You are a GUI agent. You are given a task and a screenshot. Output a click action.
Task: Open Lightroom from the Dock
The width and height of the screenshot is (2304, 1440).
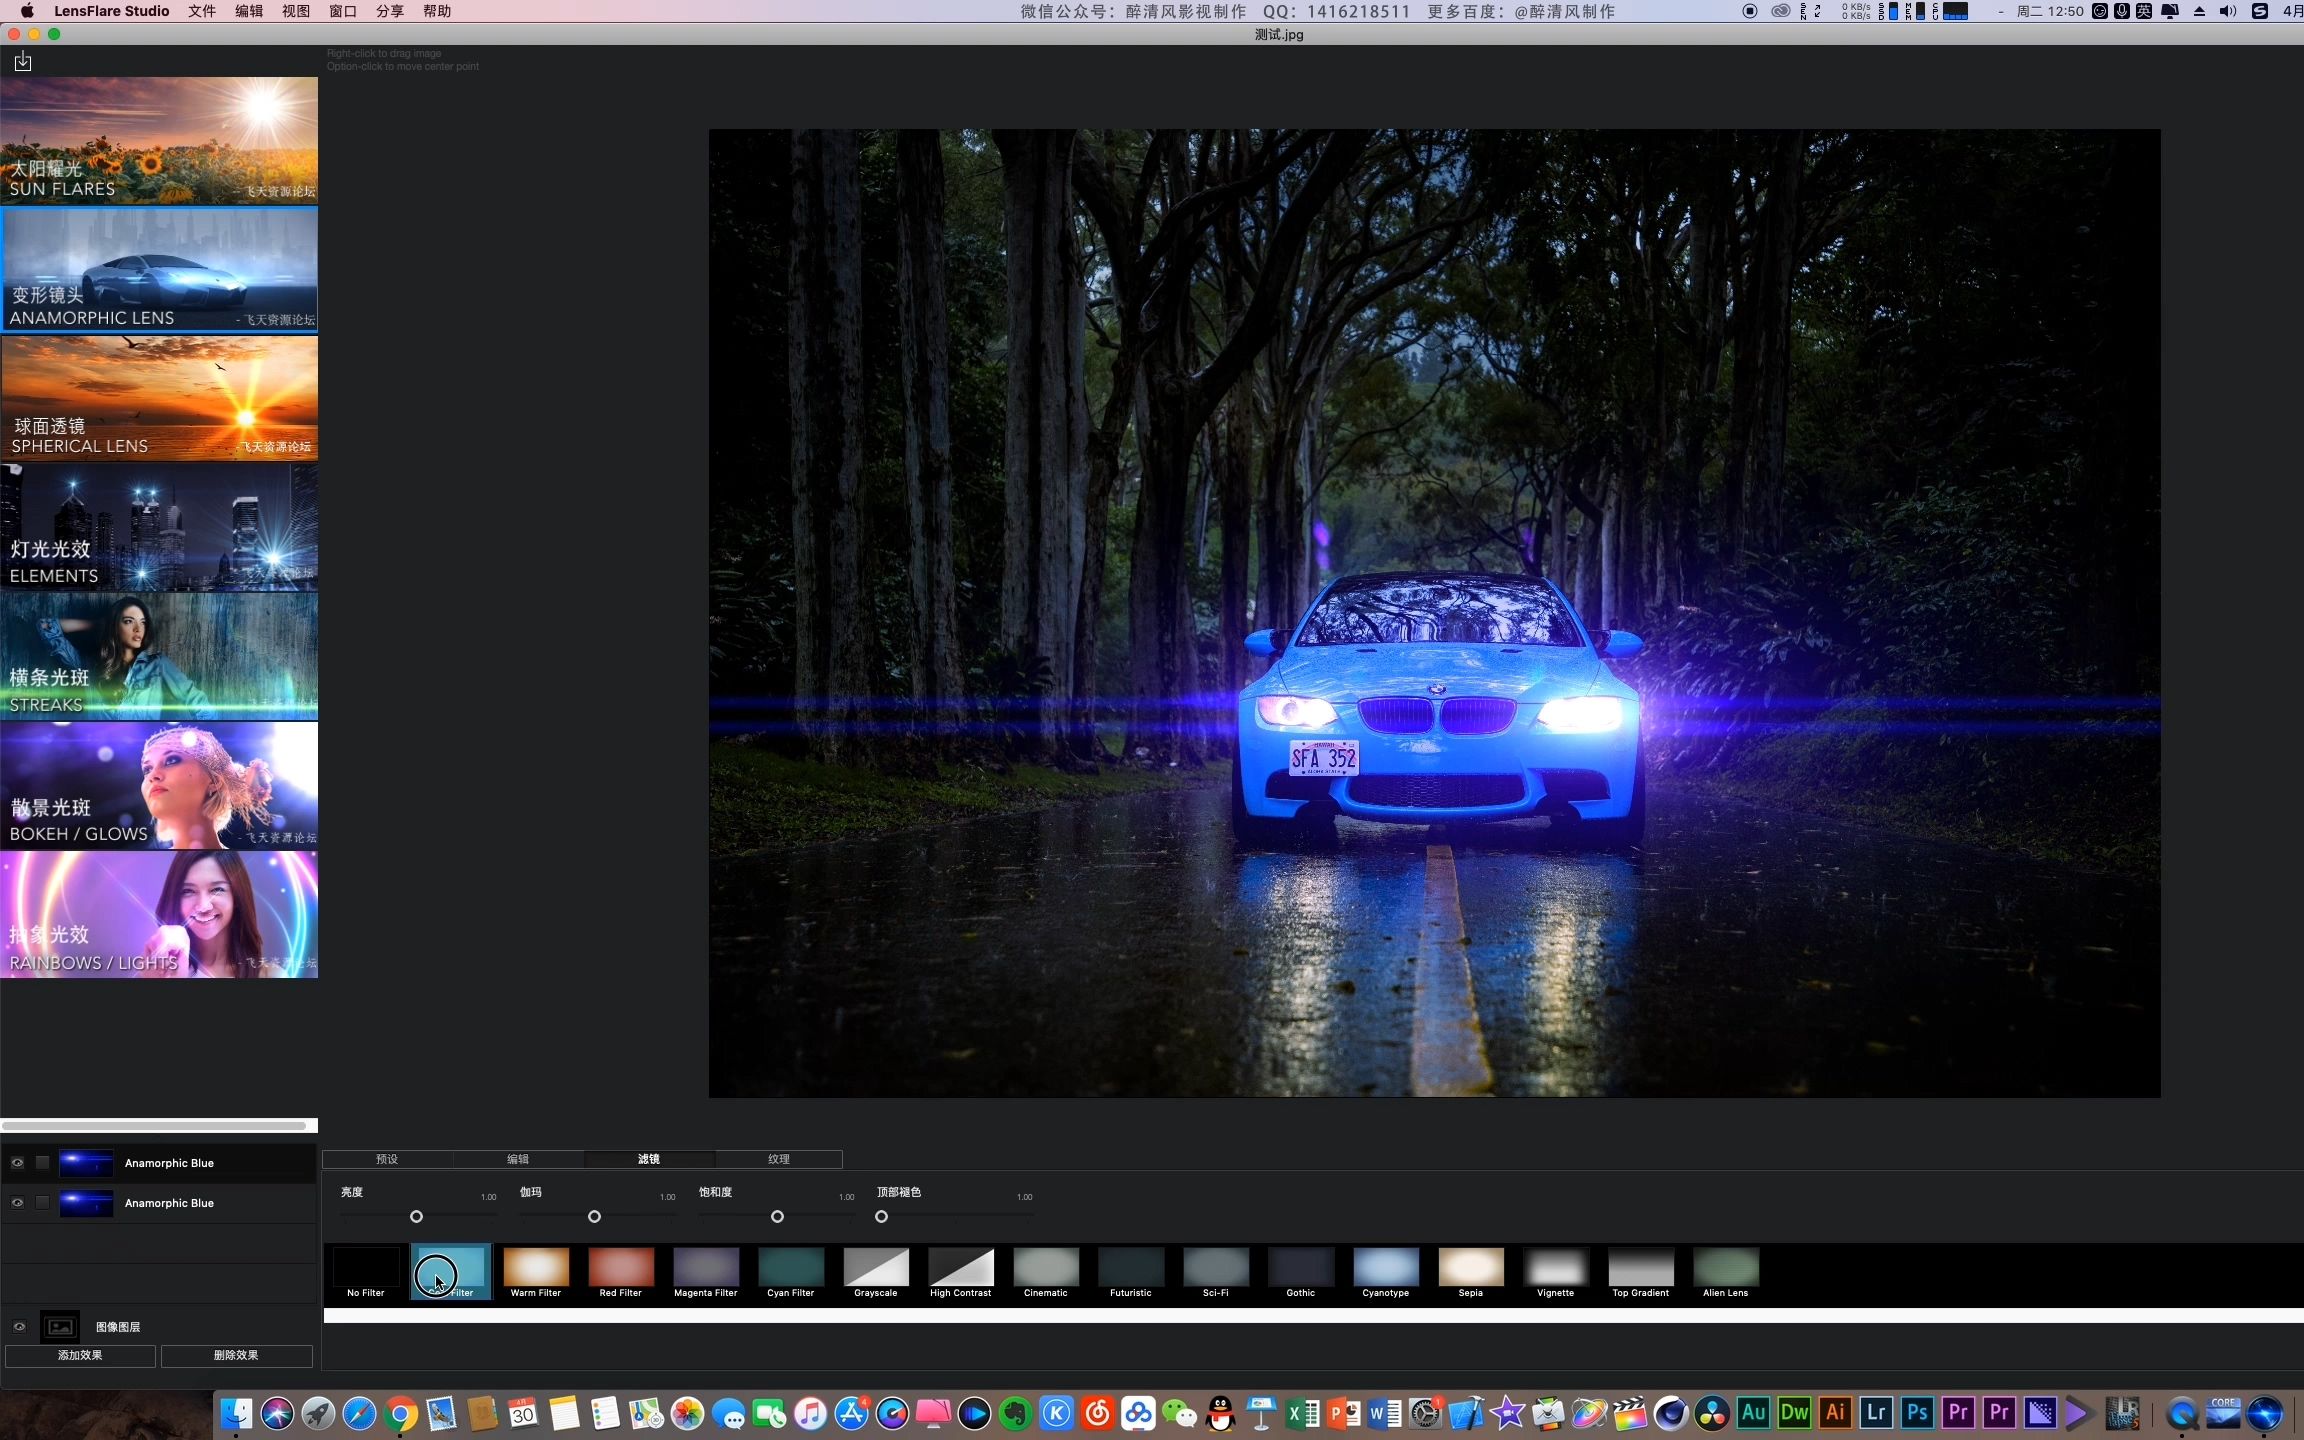pos(1876,1413)
